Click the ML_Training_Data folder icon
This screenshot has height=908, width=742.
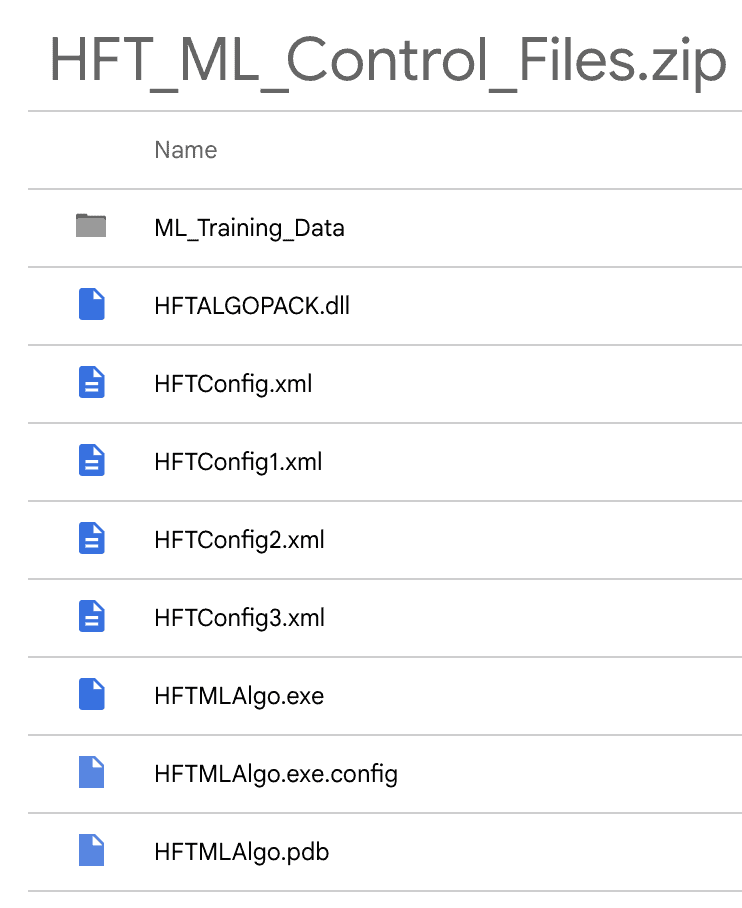pos(91,227)
